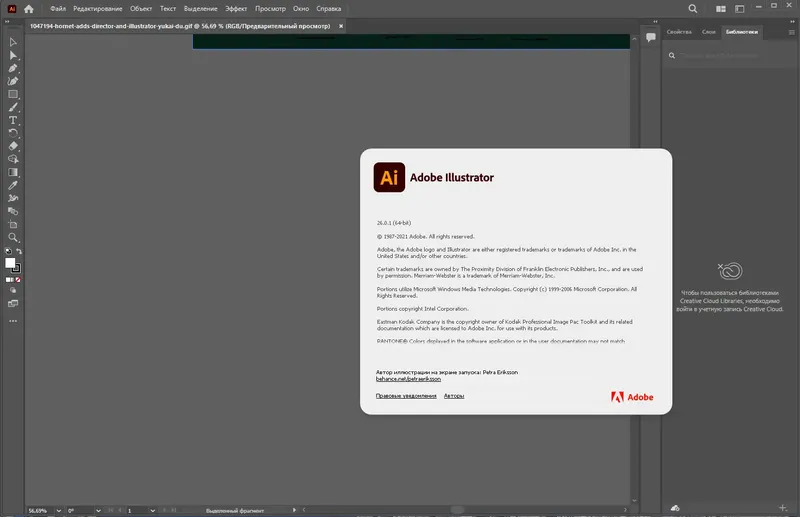
Task: Open behance.net/petraeriksson link
Action: [x=408, y=379]
